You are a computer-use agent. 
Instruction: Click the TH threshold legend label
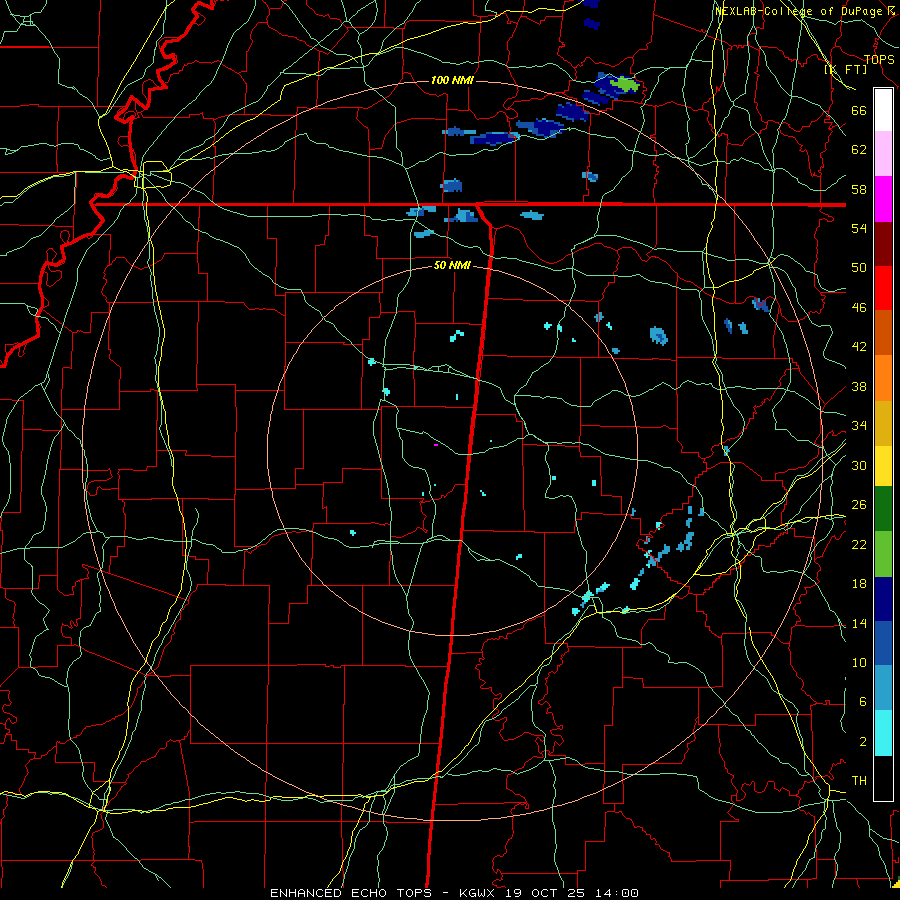[x=859, y=781]
